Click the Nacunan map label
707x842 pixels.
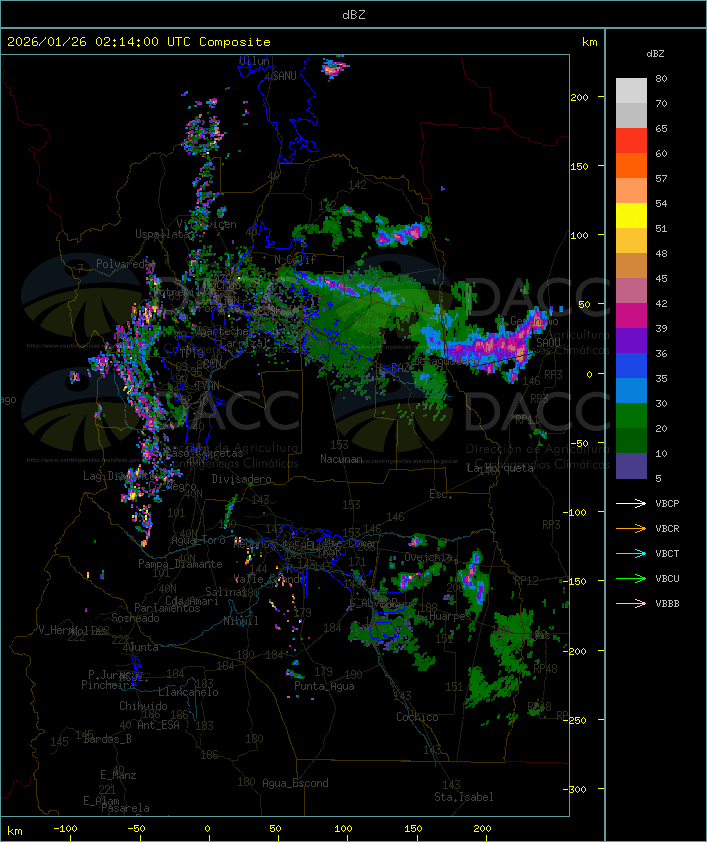pyautogui.click(x=341, y=459)
